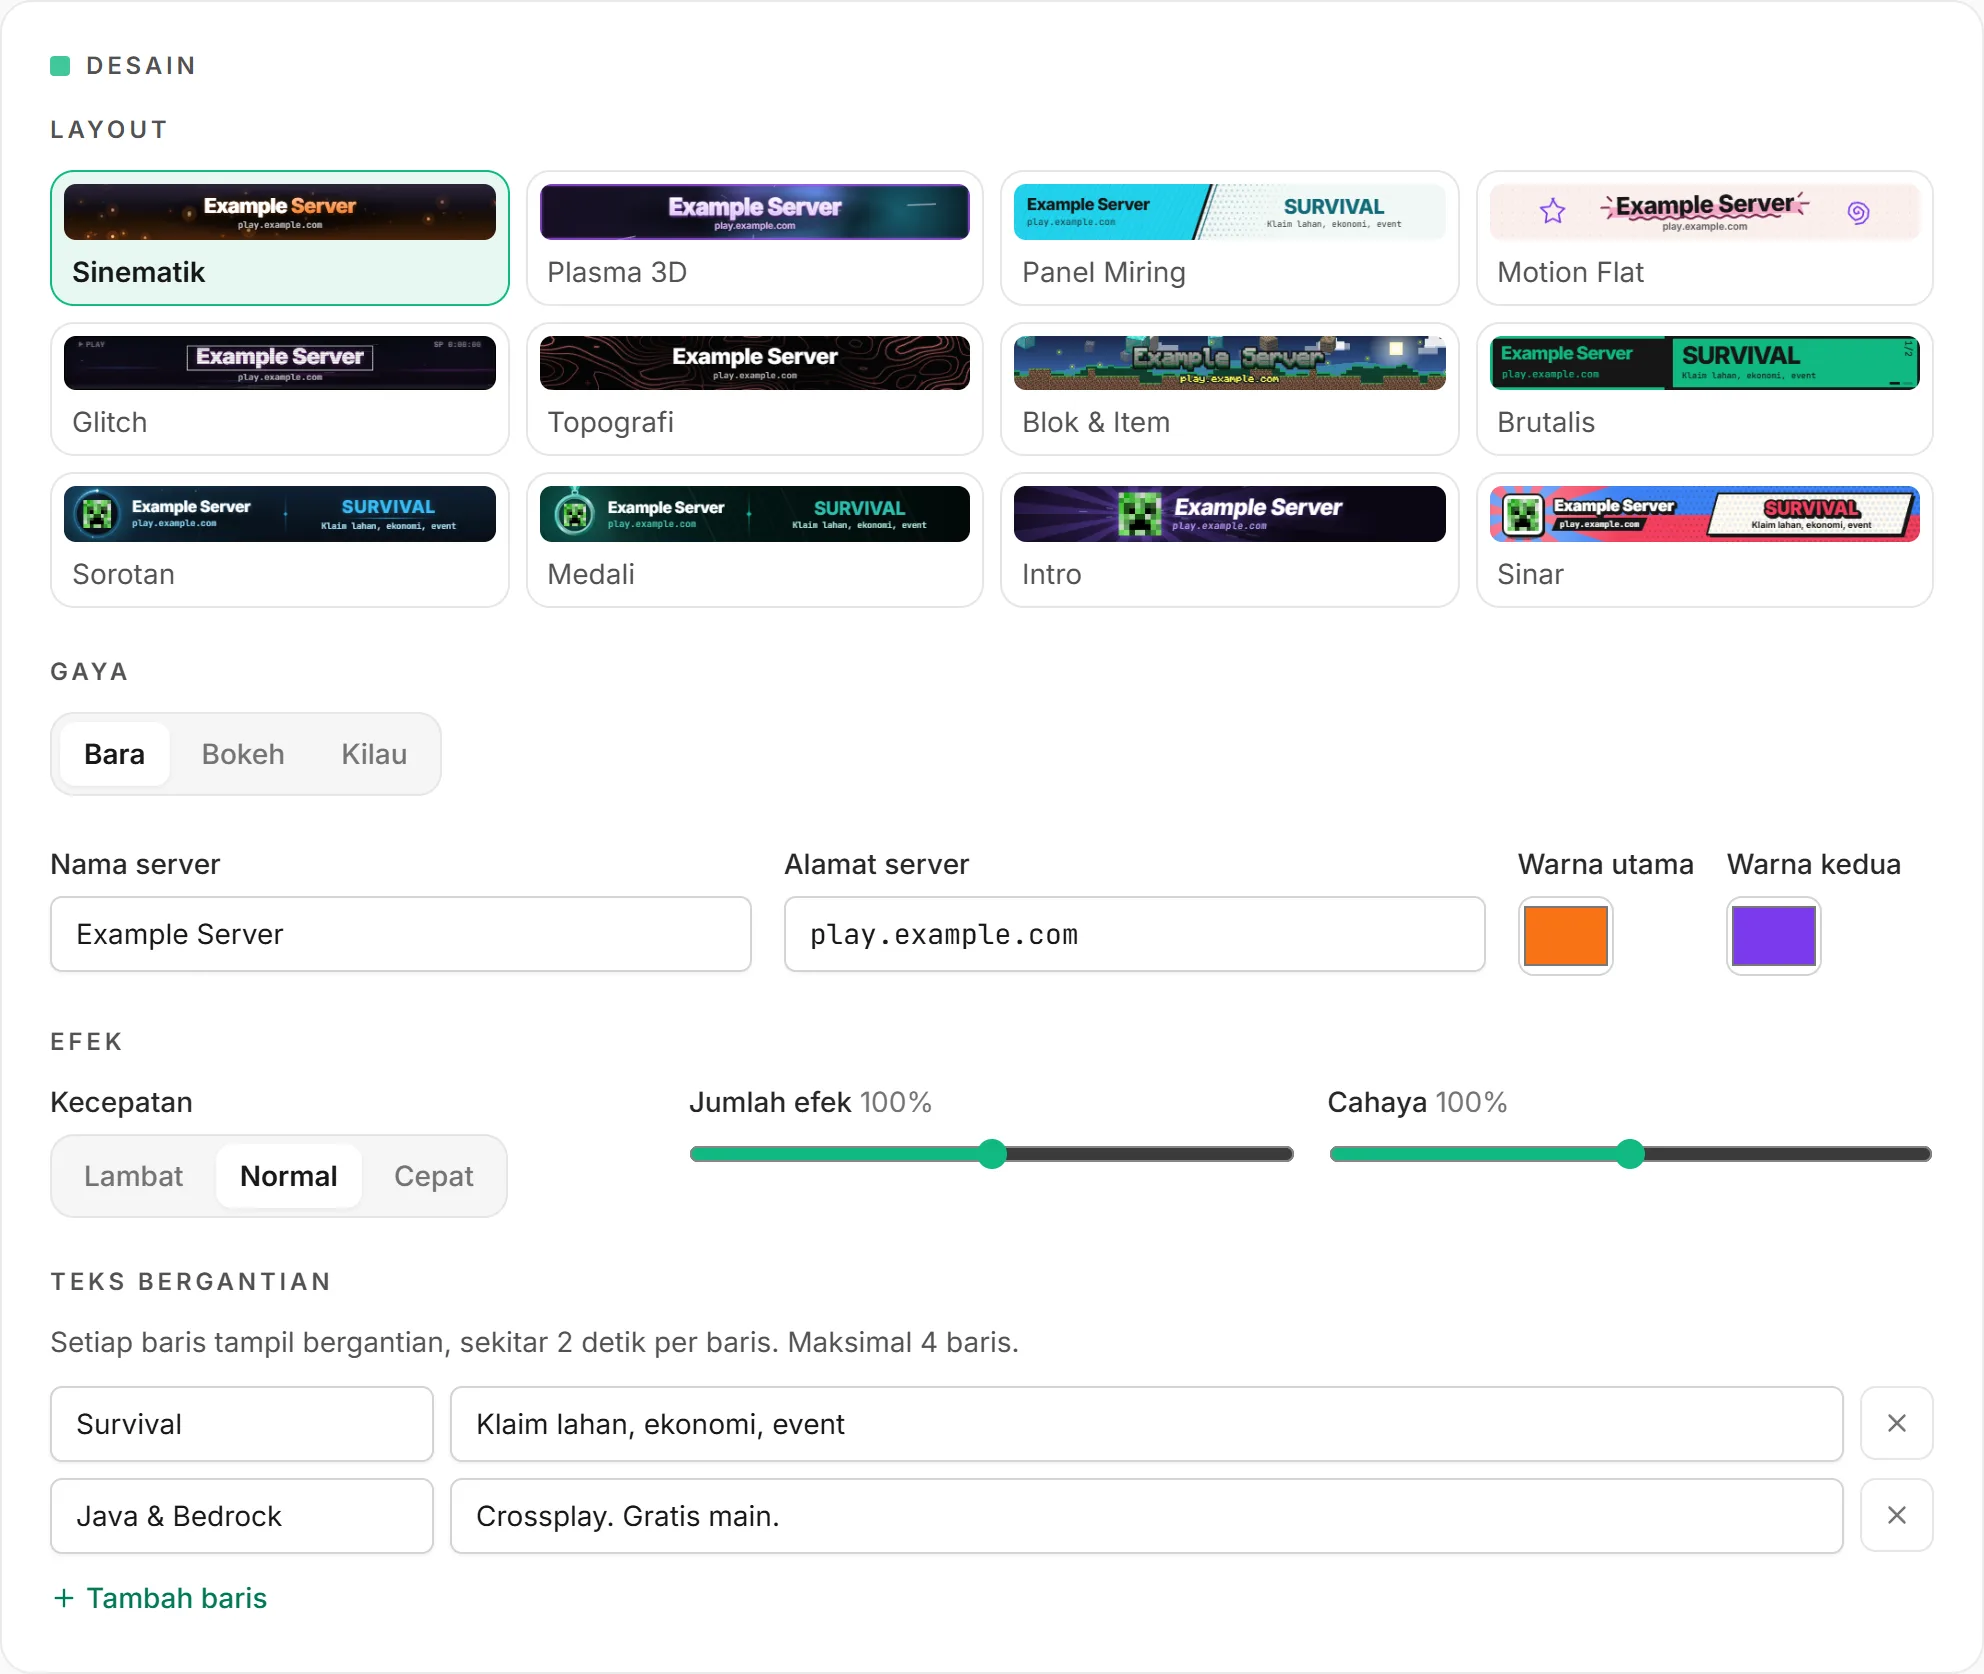Set speed to Cepat

pyautogui.click(x=433, y=1176)
